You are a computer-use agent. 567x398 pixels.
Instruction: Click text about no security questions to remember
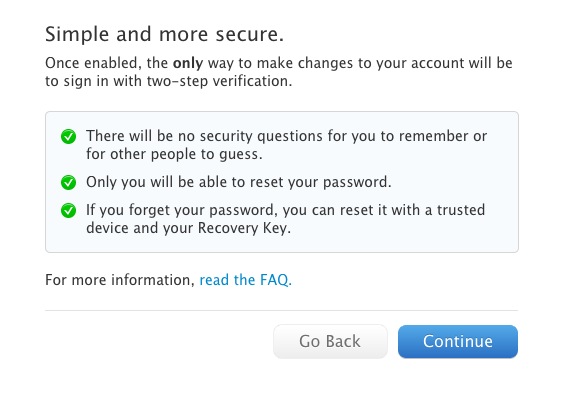point(286,136)
